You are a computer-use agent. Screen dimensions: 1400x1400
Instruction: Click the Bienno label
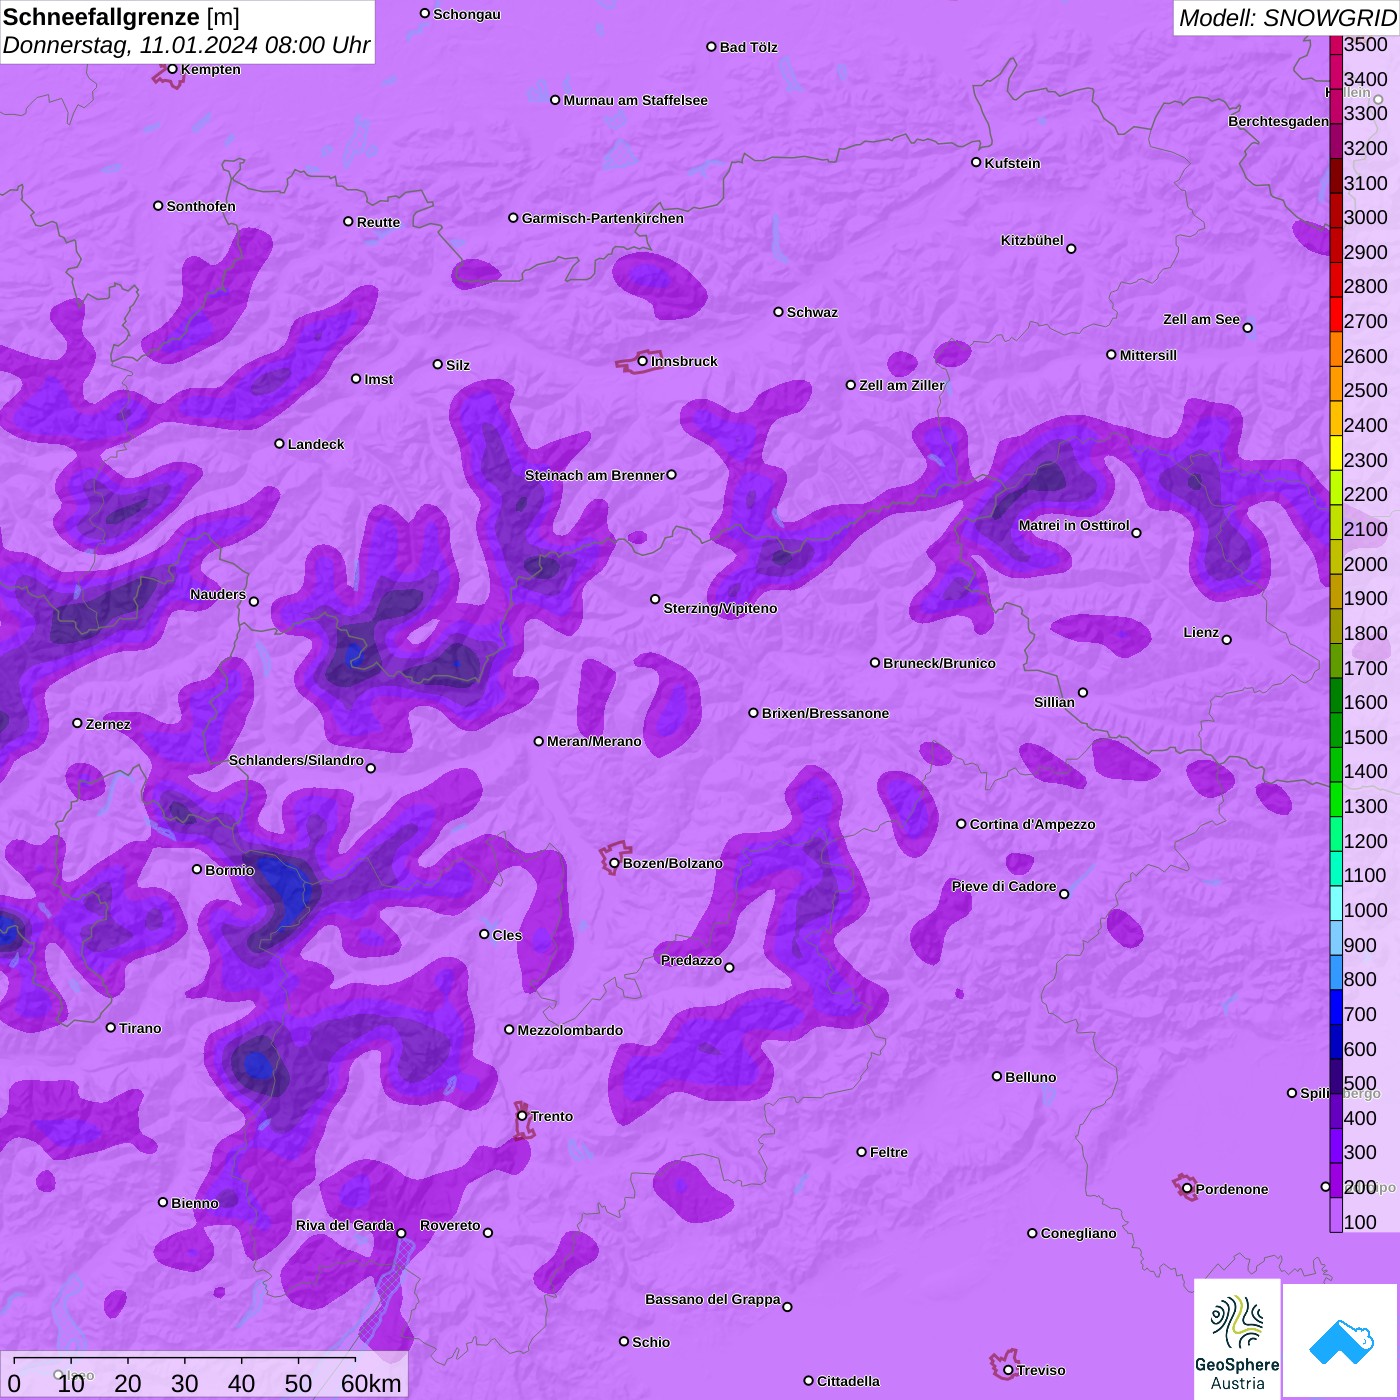coord(195,1203)
